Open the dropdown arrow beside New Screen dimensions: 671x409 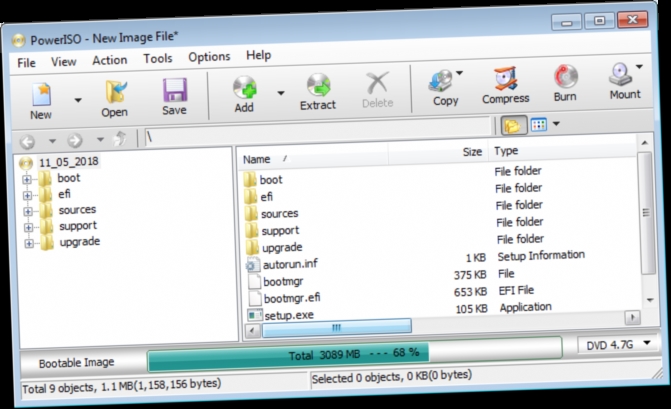[77, 101]
